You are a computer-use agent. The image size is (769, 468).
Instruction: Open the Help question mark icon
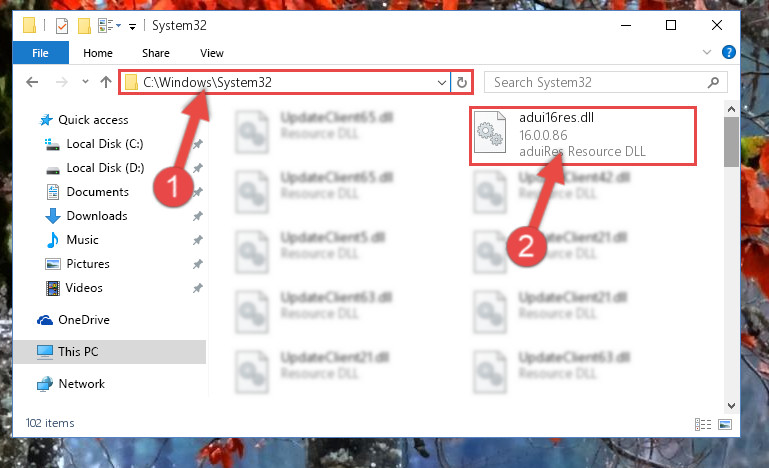click(728, 52)
